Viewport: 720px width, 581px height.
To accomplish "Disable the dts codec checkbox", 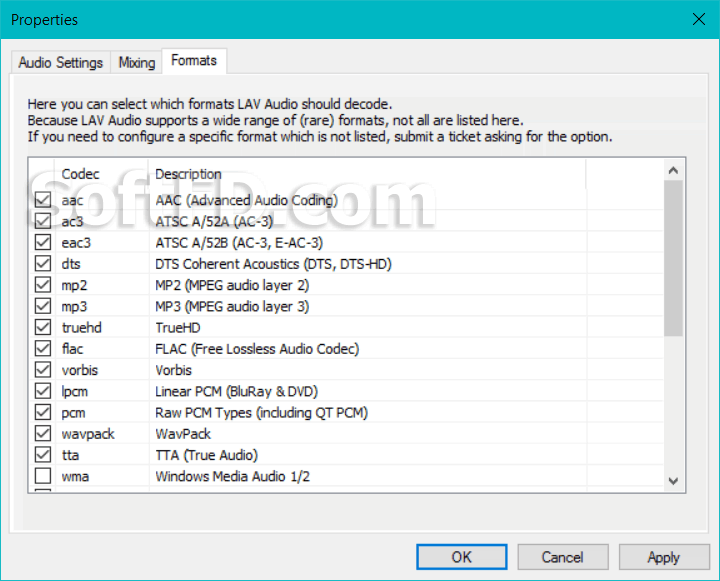I will coord(43,263).
